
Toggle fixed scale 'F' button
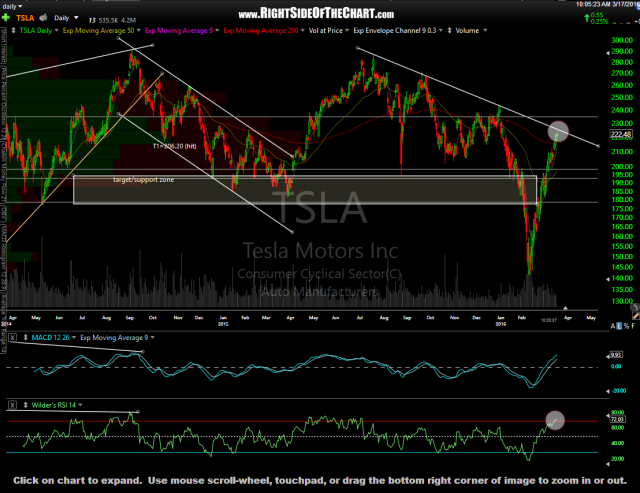pos(633,326)
